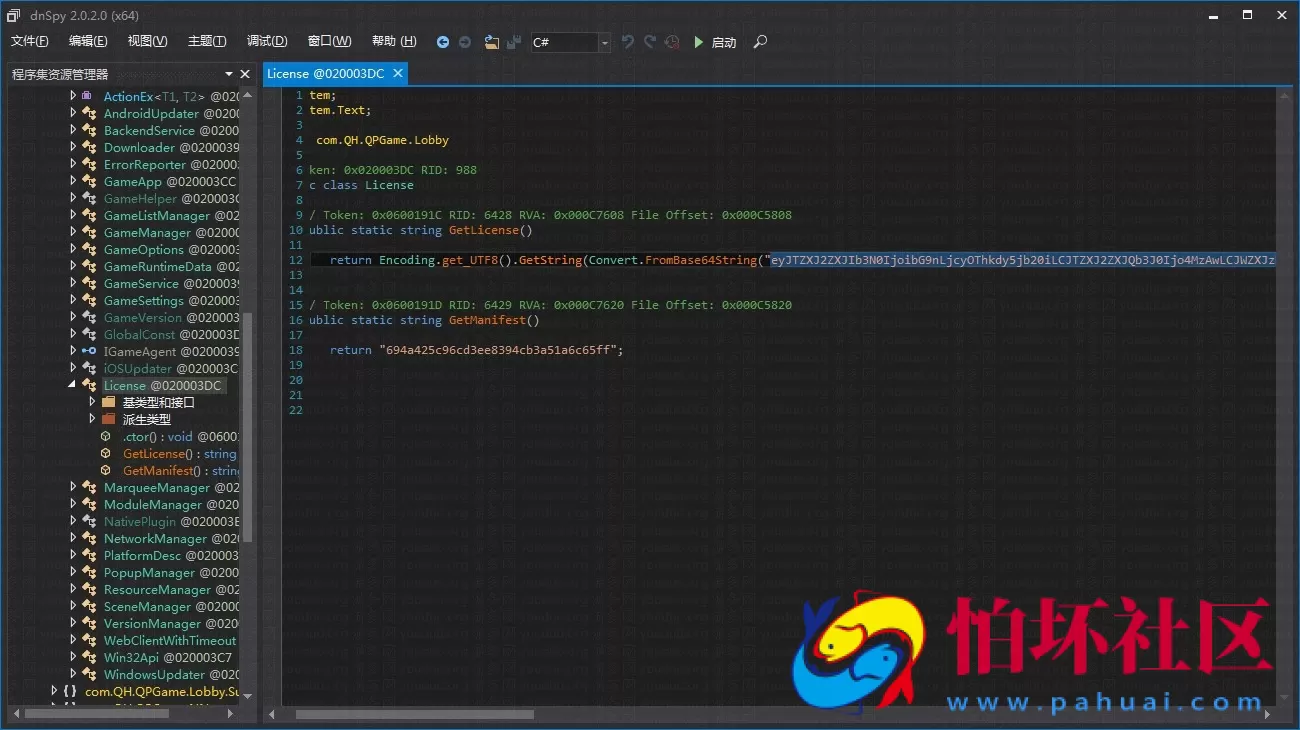Click the Save All toolbar icon
This screenshot has width=1300, height=730.
(x=514, y=42)
